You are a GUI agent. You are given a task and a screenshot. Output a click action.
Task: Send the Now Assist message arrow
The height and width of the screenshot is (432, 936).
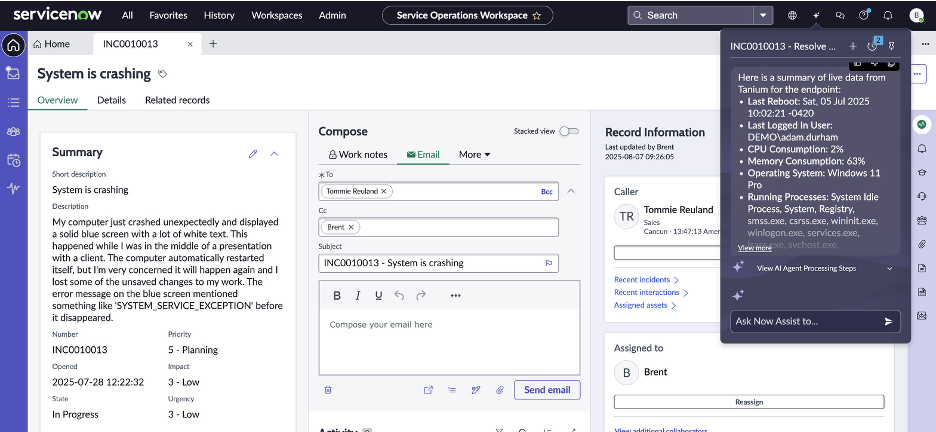(888, 321)
